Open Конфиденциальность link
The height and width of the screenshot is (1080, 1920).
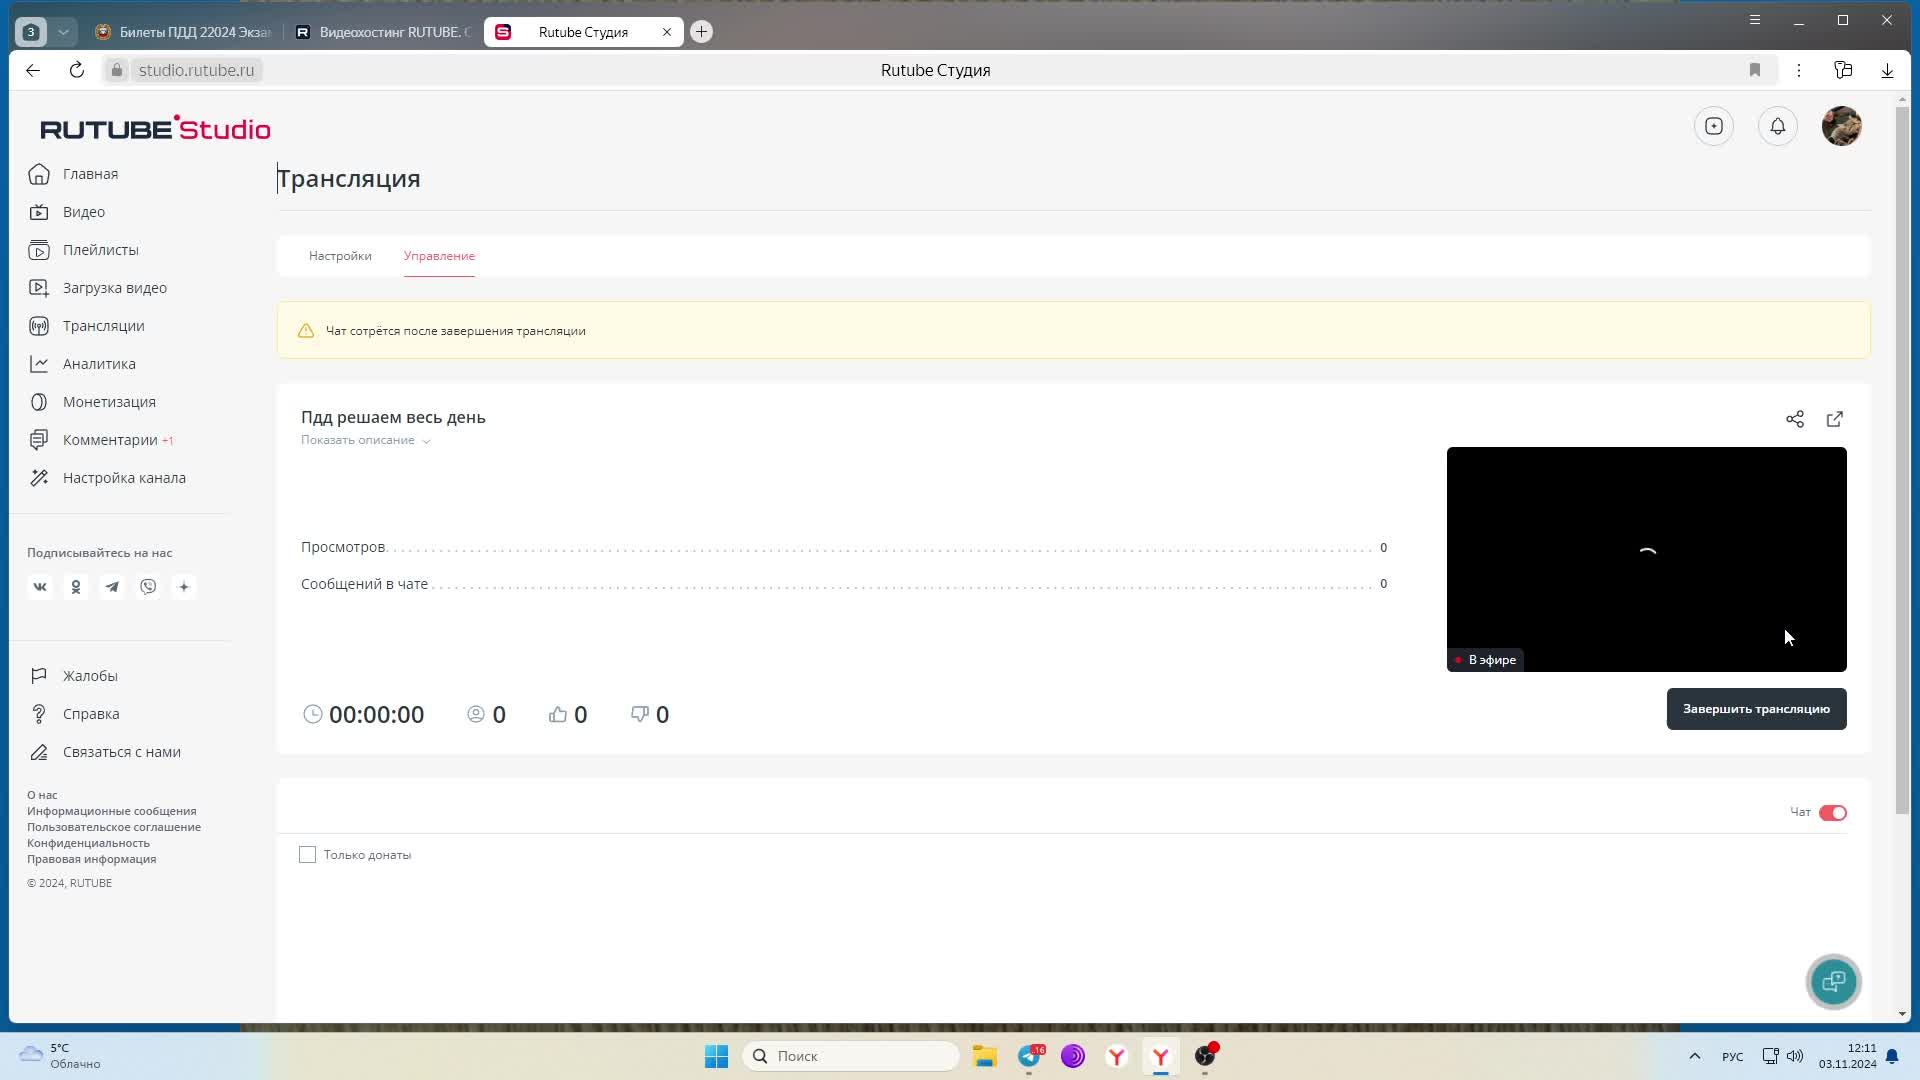click(88, 843)
